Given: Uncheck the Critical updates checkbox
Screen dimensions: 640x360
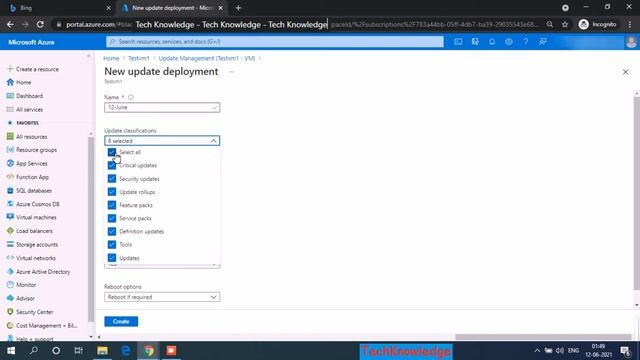Looking at the screenshot, I should [112, 165].
